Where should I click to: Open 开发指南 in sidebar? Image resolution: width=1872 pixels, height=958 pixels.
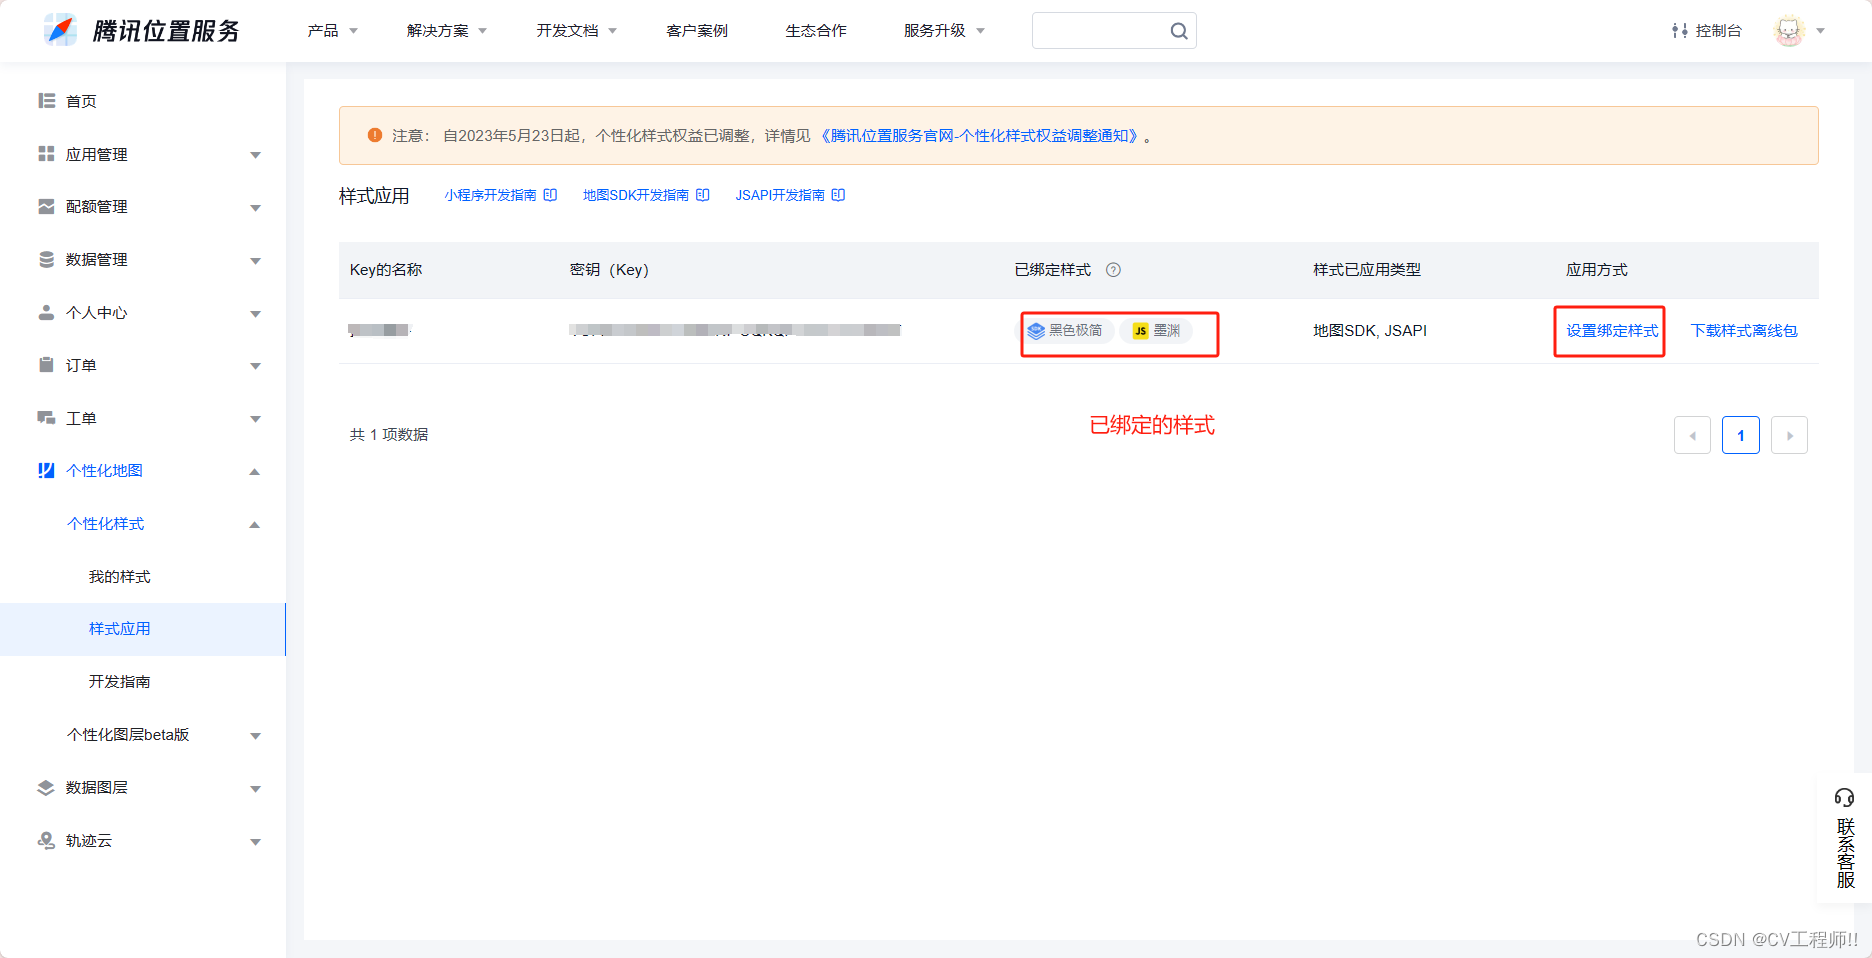(119, 681)
